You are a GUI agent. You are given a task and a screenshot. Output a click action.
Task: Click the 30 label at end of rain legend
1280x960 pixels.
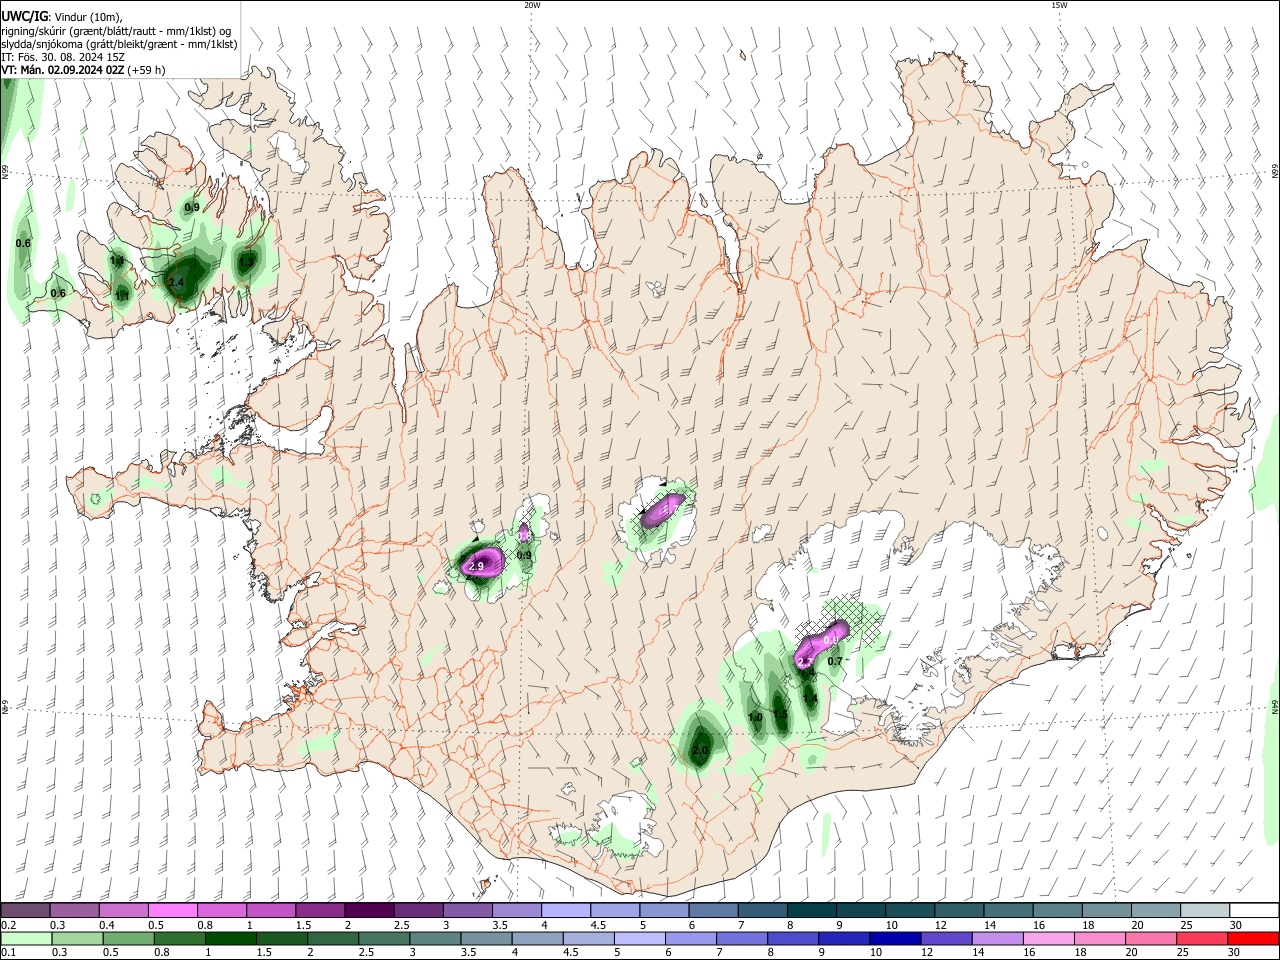click(x=1235, y=953)
